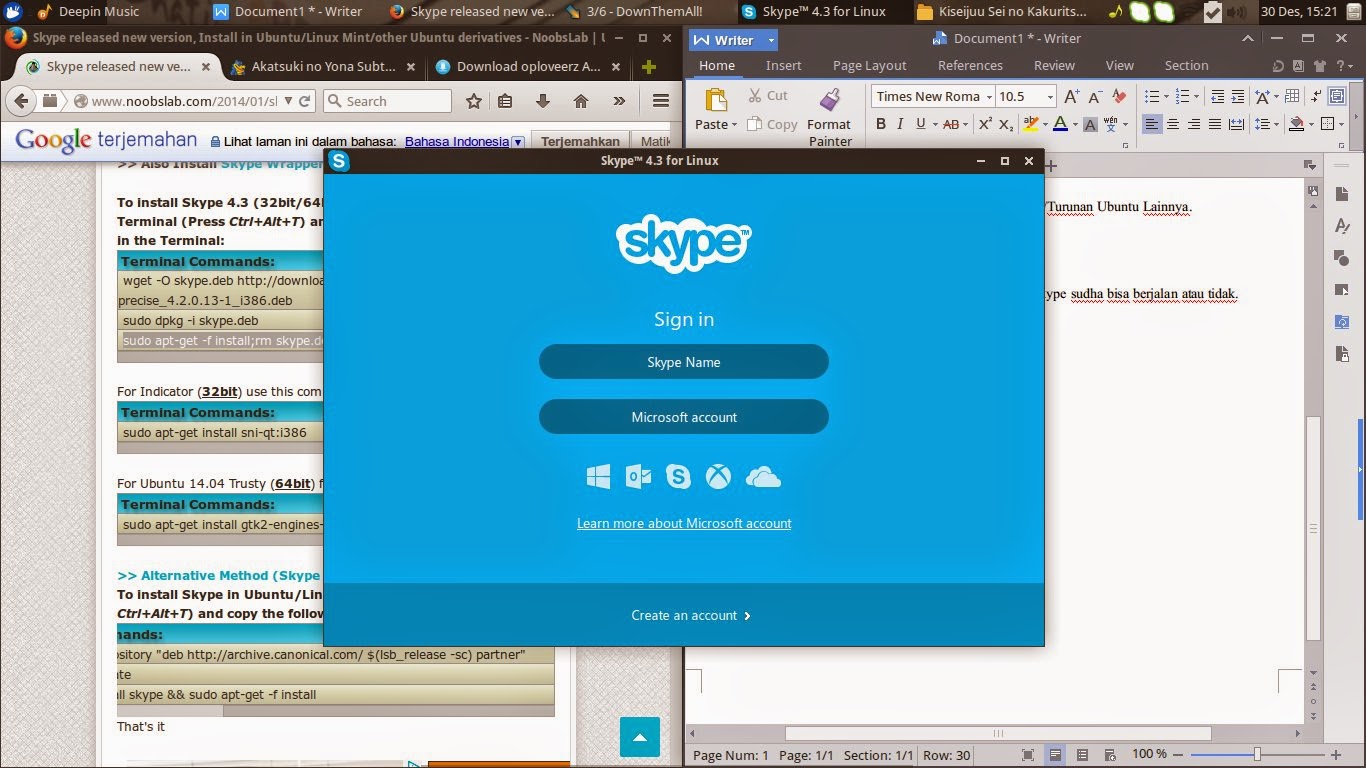Justify text in Writer
This screenshot has height=768, width=1366.
(x=1215, y=124)
